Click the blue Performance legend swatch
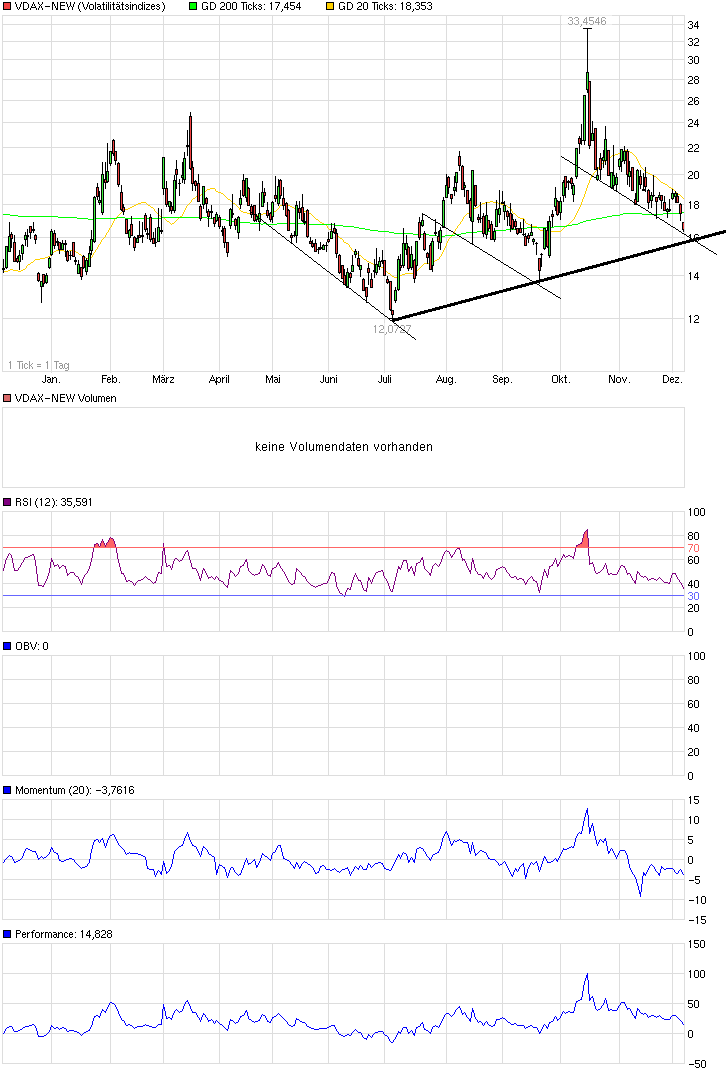The width and height of the screenshot is (726, 1072). [x=7, y=934]
